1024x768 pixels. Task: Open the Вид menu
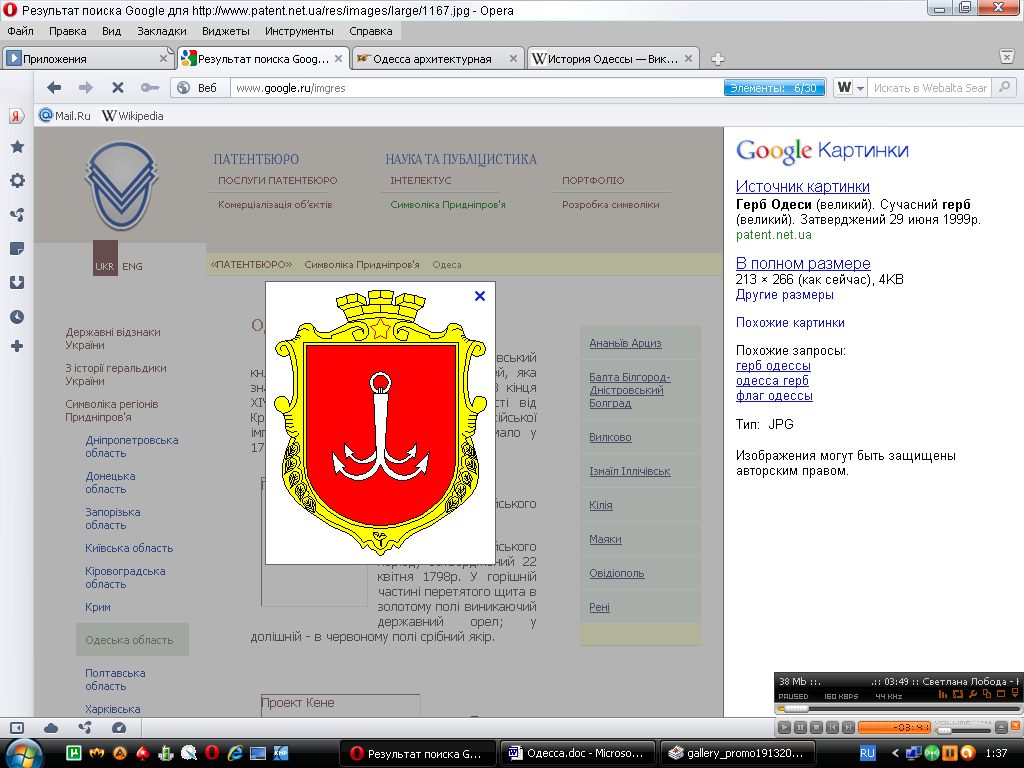point(111,31)
